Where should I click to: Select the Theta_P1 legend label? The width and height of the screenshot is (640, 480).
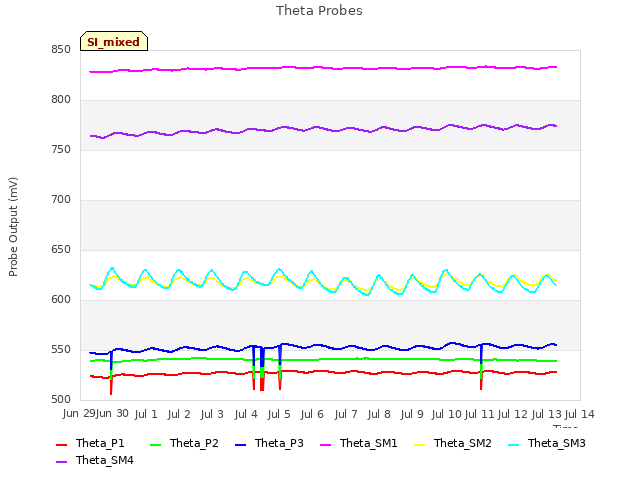click(x=100, y=443)
